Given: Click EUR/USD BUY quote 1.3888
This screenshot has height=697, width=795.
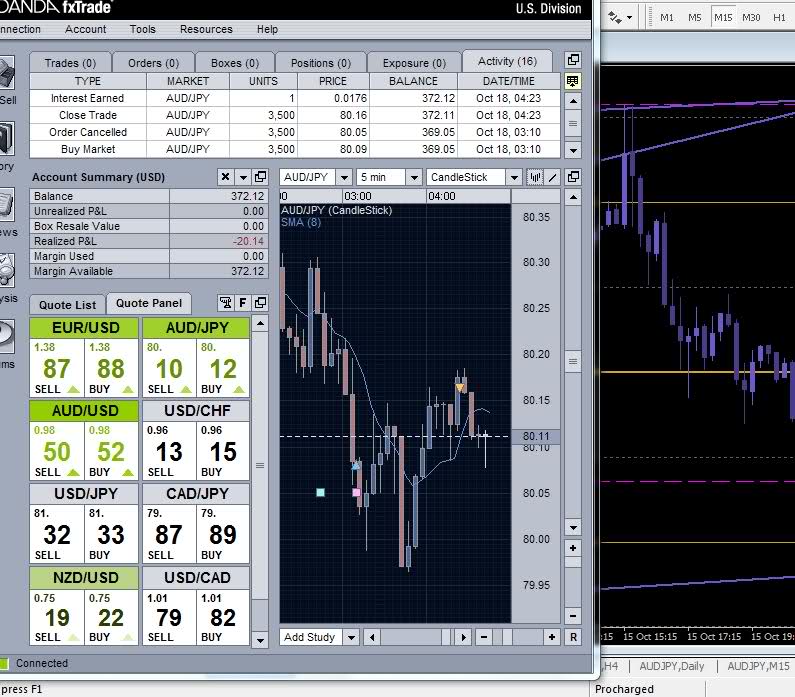Looking at the screenshot, I should click(111, 368).
